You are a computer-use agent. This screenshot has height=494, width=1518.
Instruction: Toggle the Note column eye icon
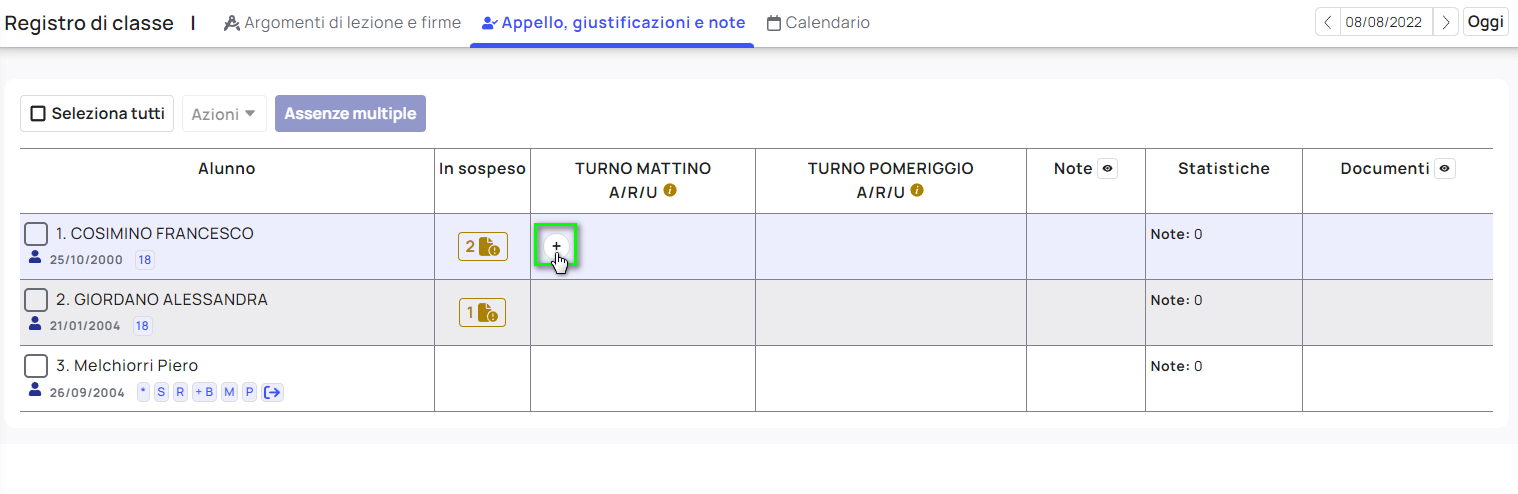1107,169
